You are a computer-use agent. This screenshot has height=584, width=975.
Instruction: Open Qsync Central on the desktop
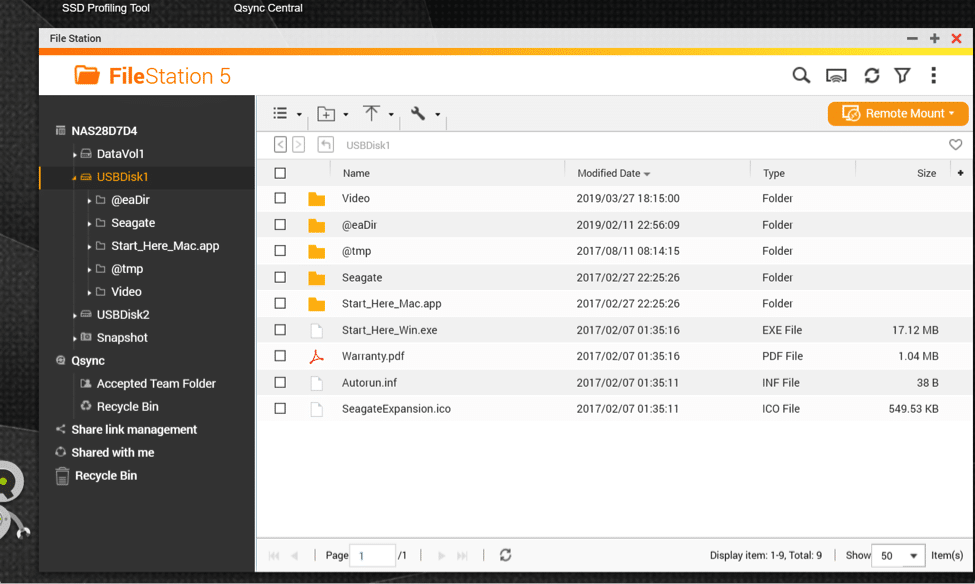pos(268,8)
